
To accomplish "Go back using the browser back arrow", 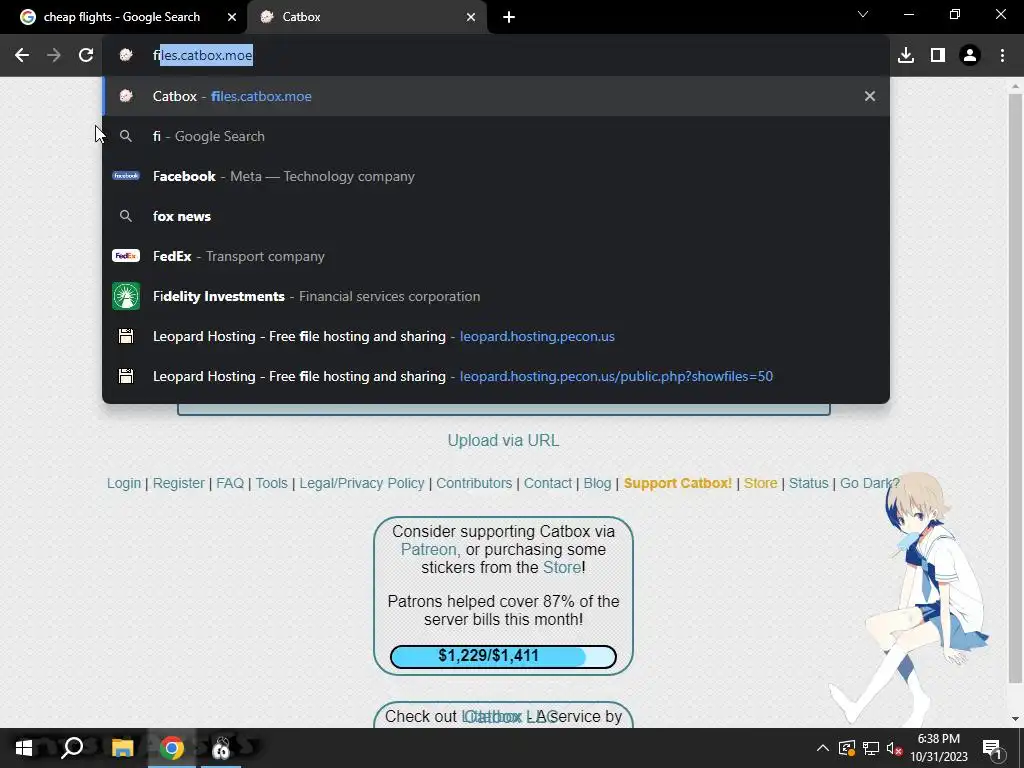I will [x=22, y=56].
